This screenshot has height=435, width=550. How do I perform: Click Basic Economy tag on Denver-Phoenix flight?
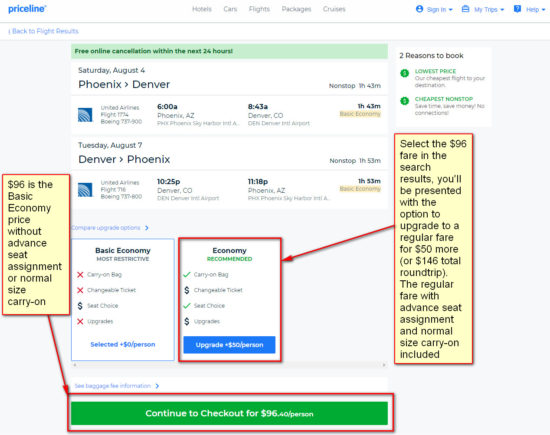(360, 189)
